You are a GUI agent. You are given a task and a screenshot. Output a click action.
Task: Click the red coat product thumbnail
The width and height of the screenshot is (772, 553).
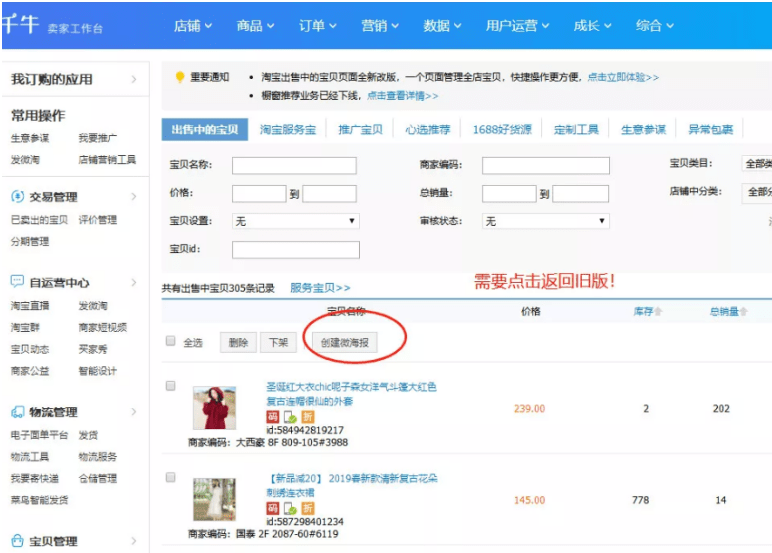pos(214,408)
